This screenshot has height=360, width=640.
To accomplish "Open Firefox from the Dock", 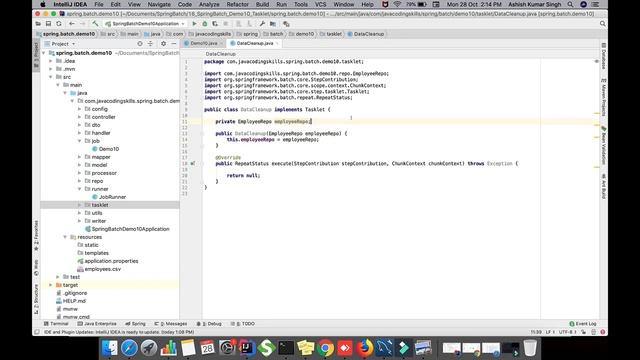I will [x=364, y=348].
